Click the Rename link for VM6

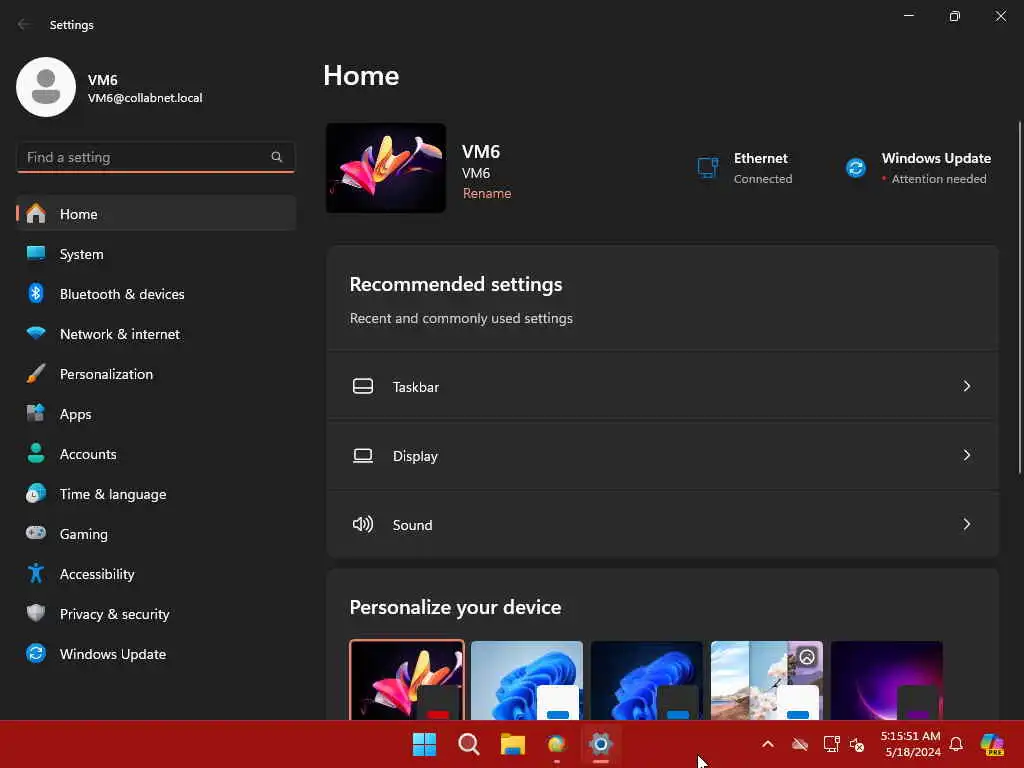coord(487,193)
